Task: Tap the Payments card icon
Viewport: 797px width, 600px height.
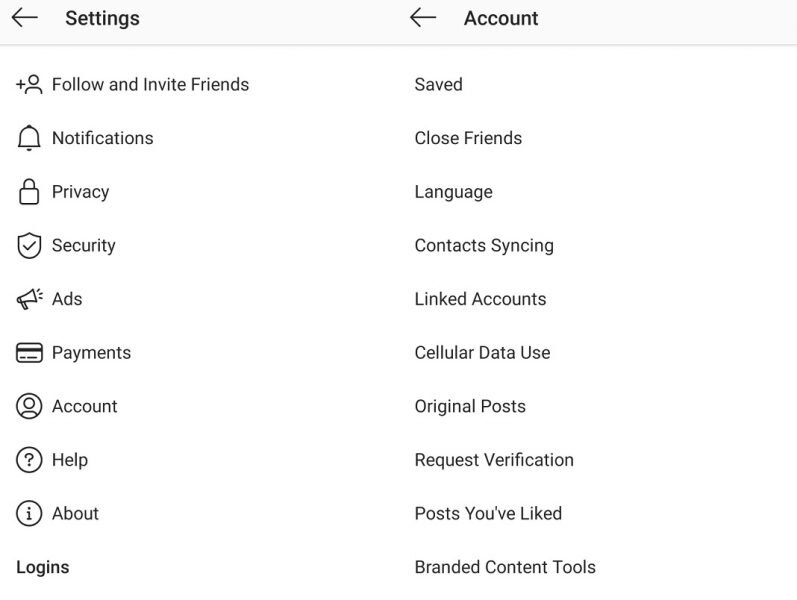Action: tap(29, 353)
